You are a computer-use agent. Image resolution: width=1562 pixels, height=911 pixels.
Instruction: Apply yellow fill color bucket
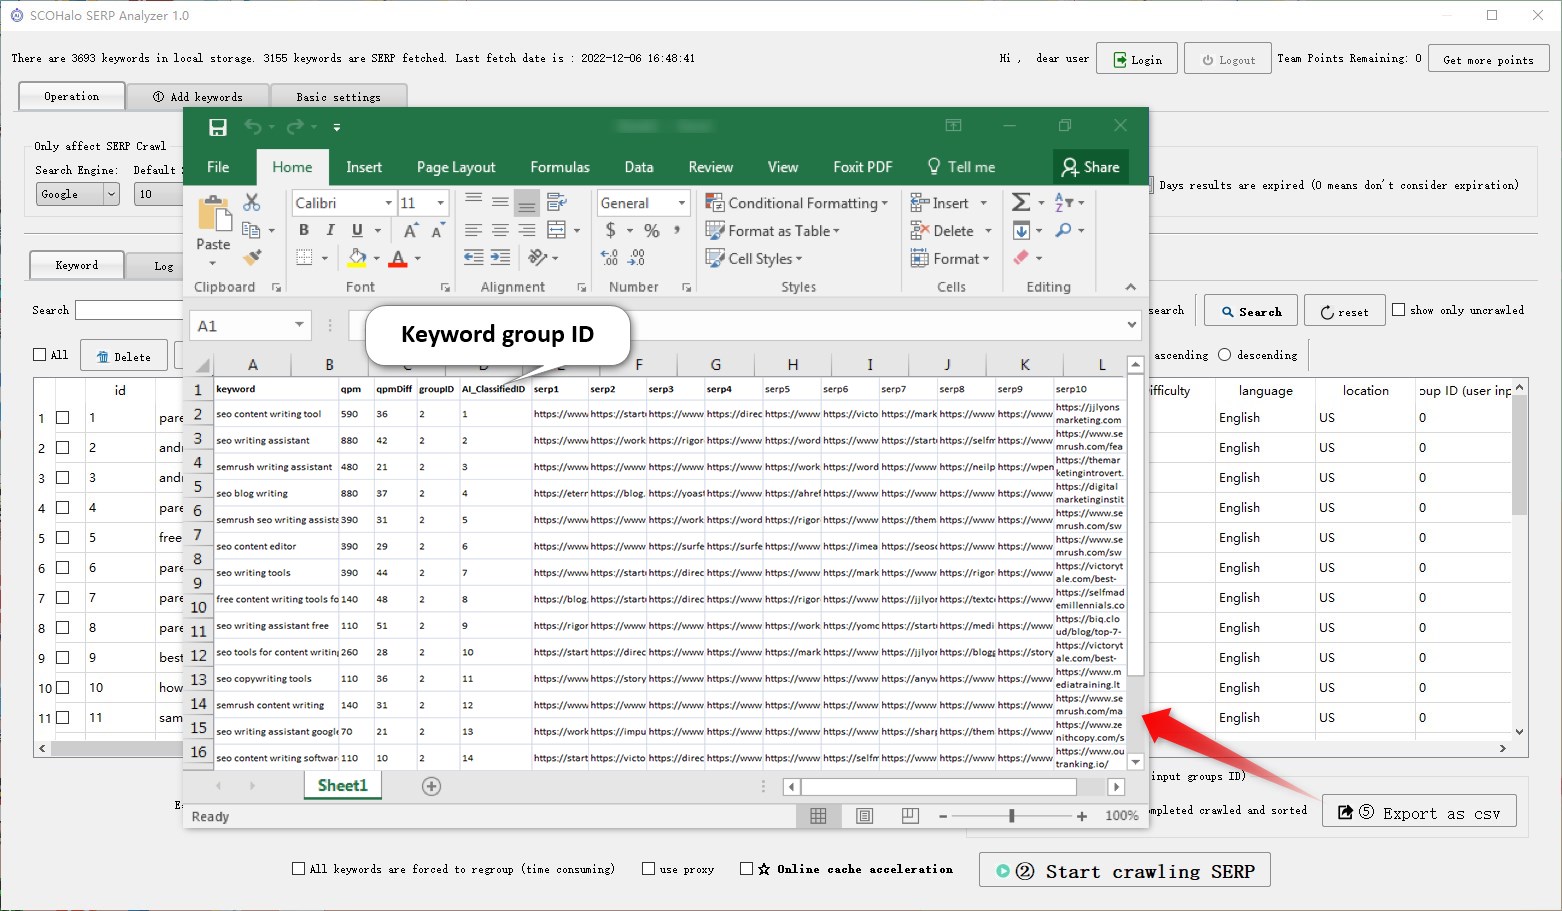tap(357, 258)
